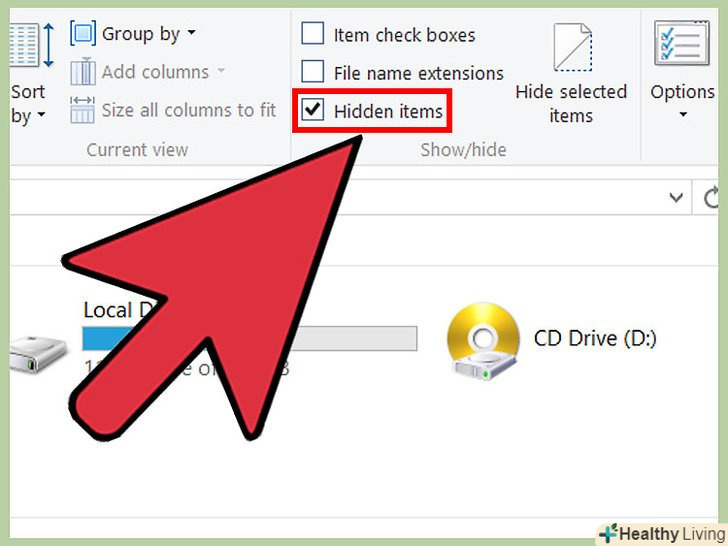Expand the address bar history chevron
The width and height of the screenshot is (728, 546).
pos(676,198)
